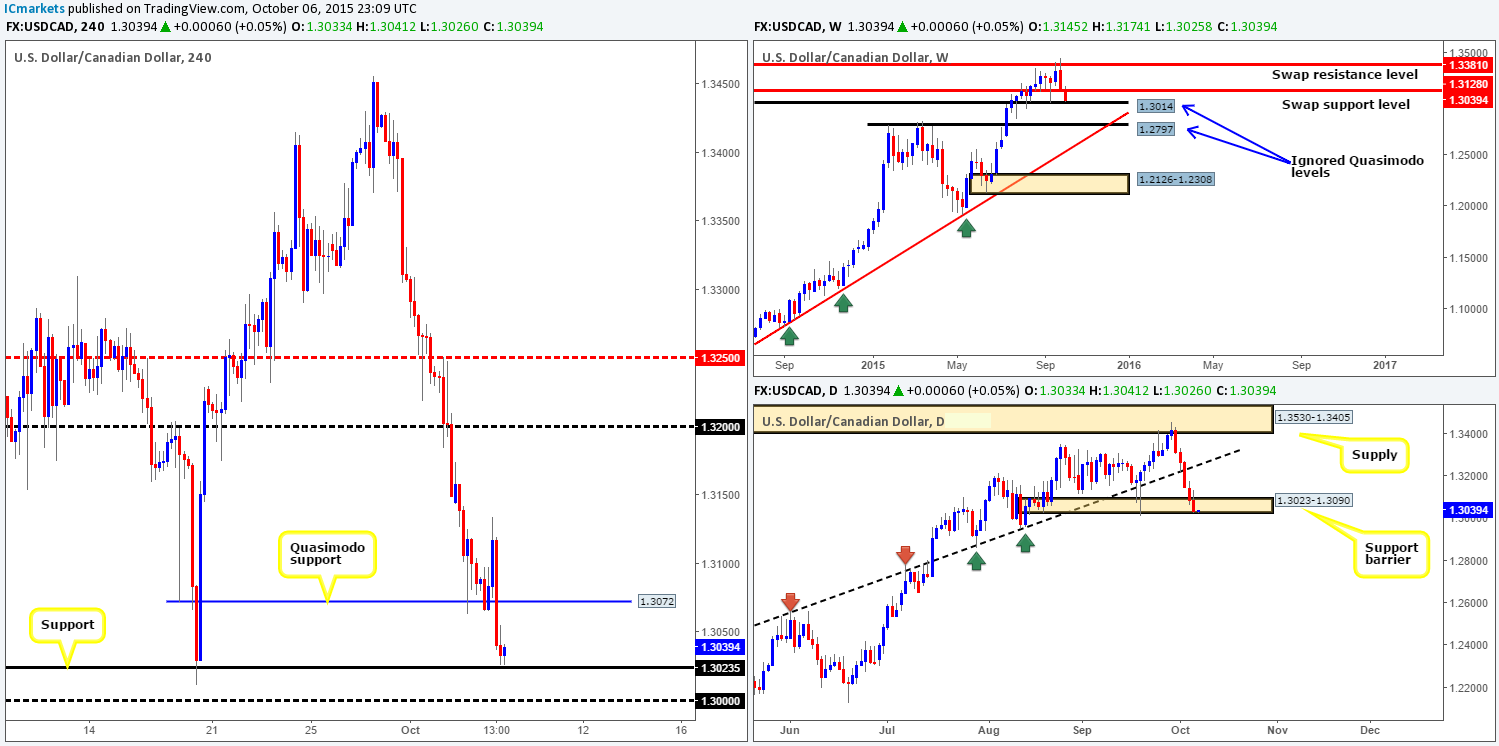Select the Swap resistance level text

pos(1344,74)
